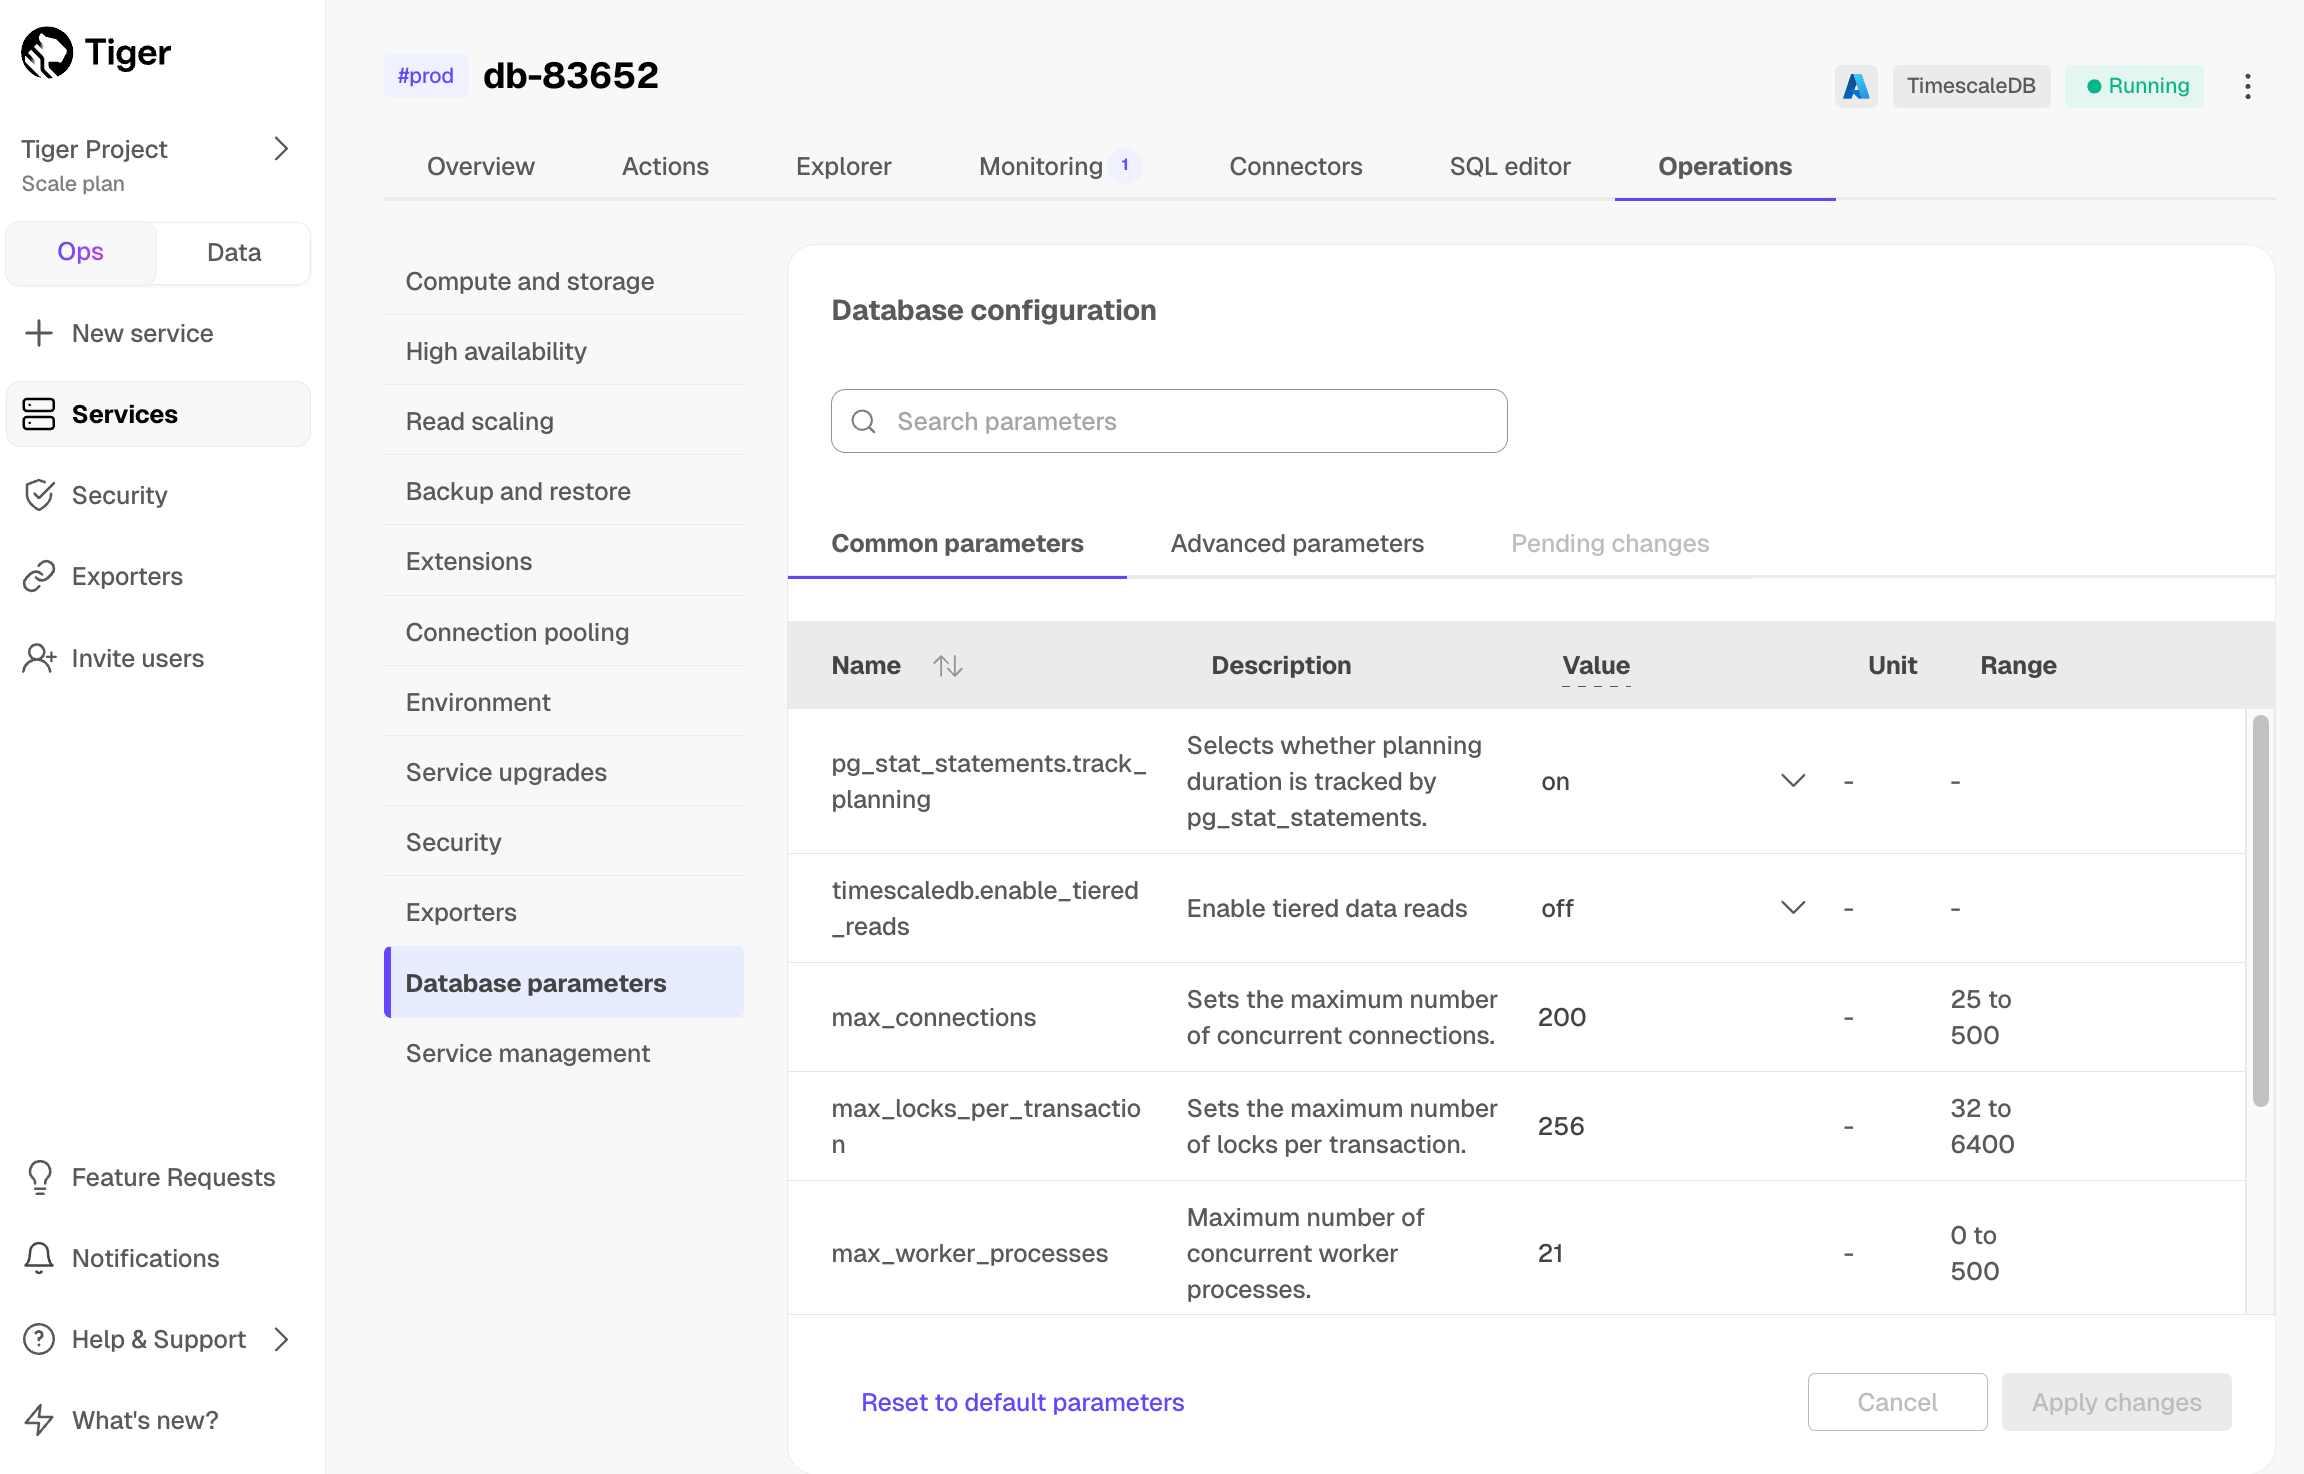This screenshot has width=2304, height=1474.
Task: Click the Notifications bell icon
Action: point(39,1258)
